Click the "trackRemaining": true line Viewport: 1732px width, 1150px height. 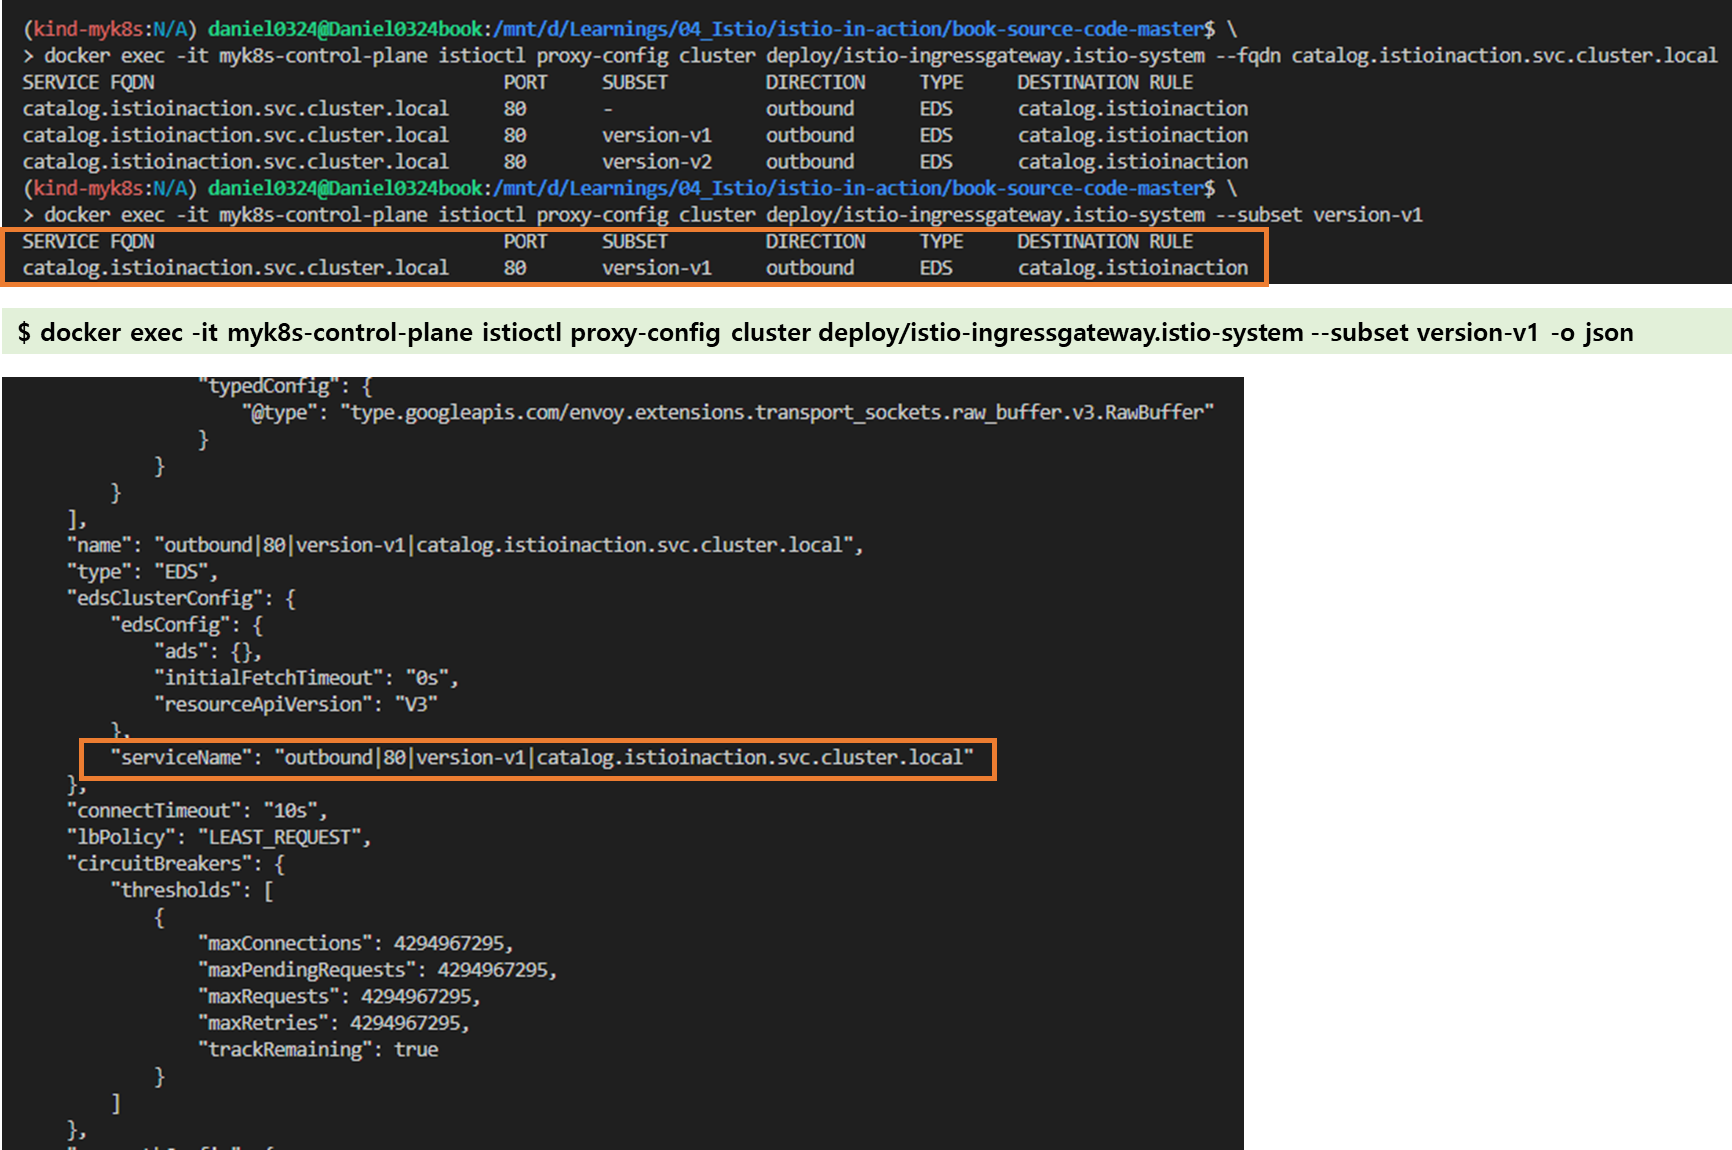pos(318,1050)
